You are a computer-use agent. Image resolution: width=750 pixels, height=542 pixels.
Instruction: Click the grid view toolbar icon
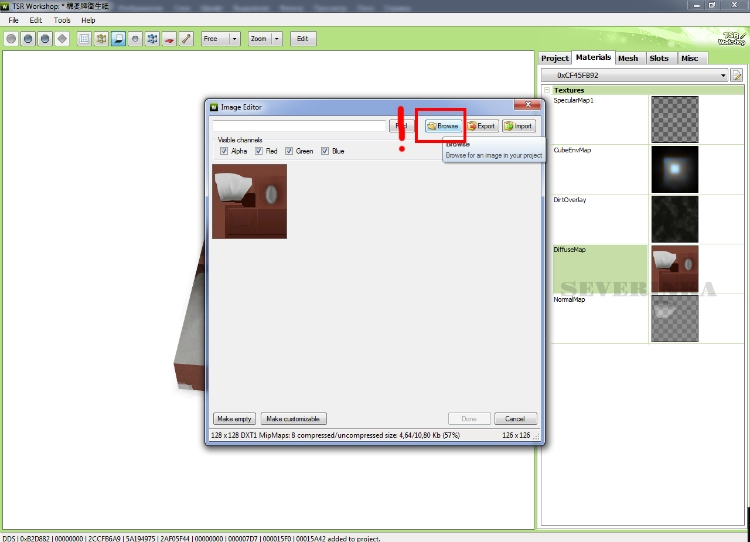point(84,39)
